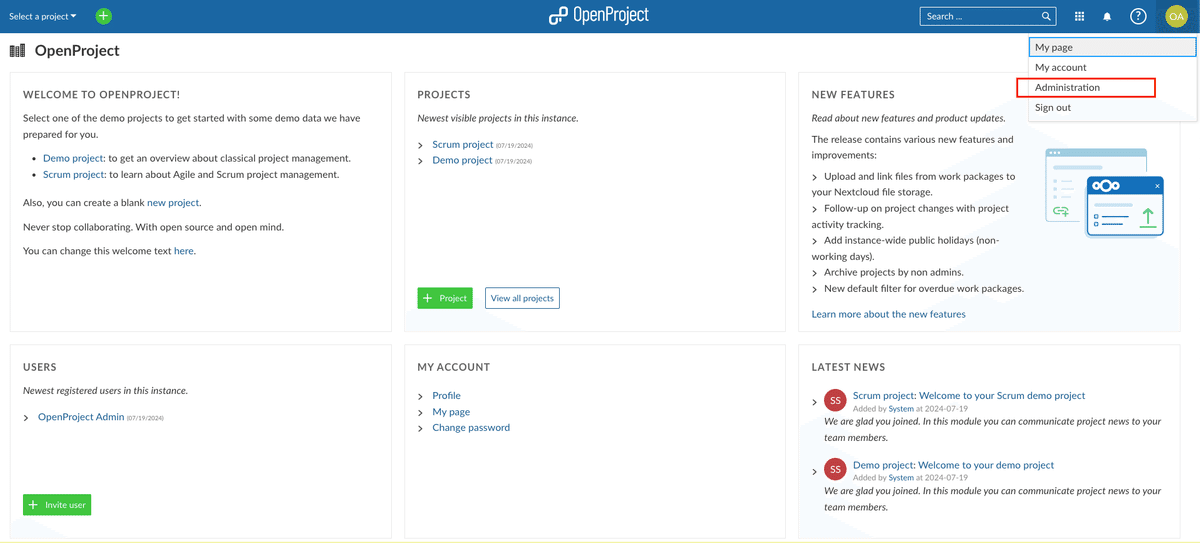Open Scrum project in Projects list
Image resolution: width=1200 pixels, height=543 pixels.
(x=463, y=145)
